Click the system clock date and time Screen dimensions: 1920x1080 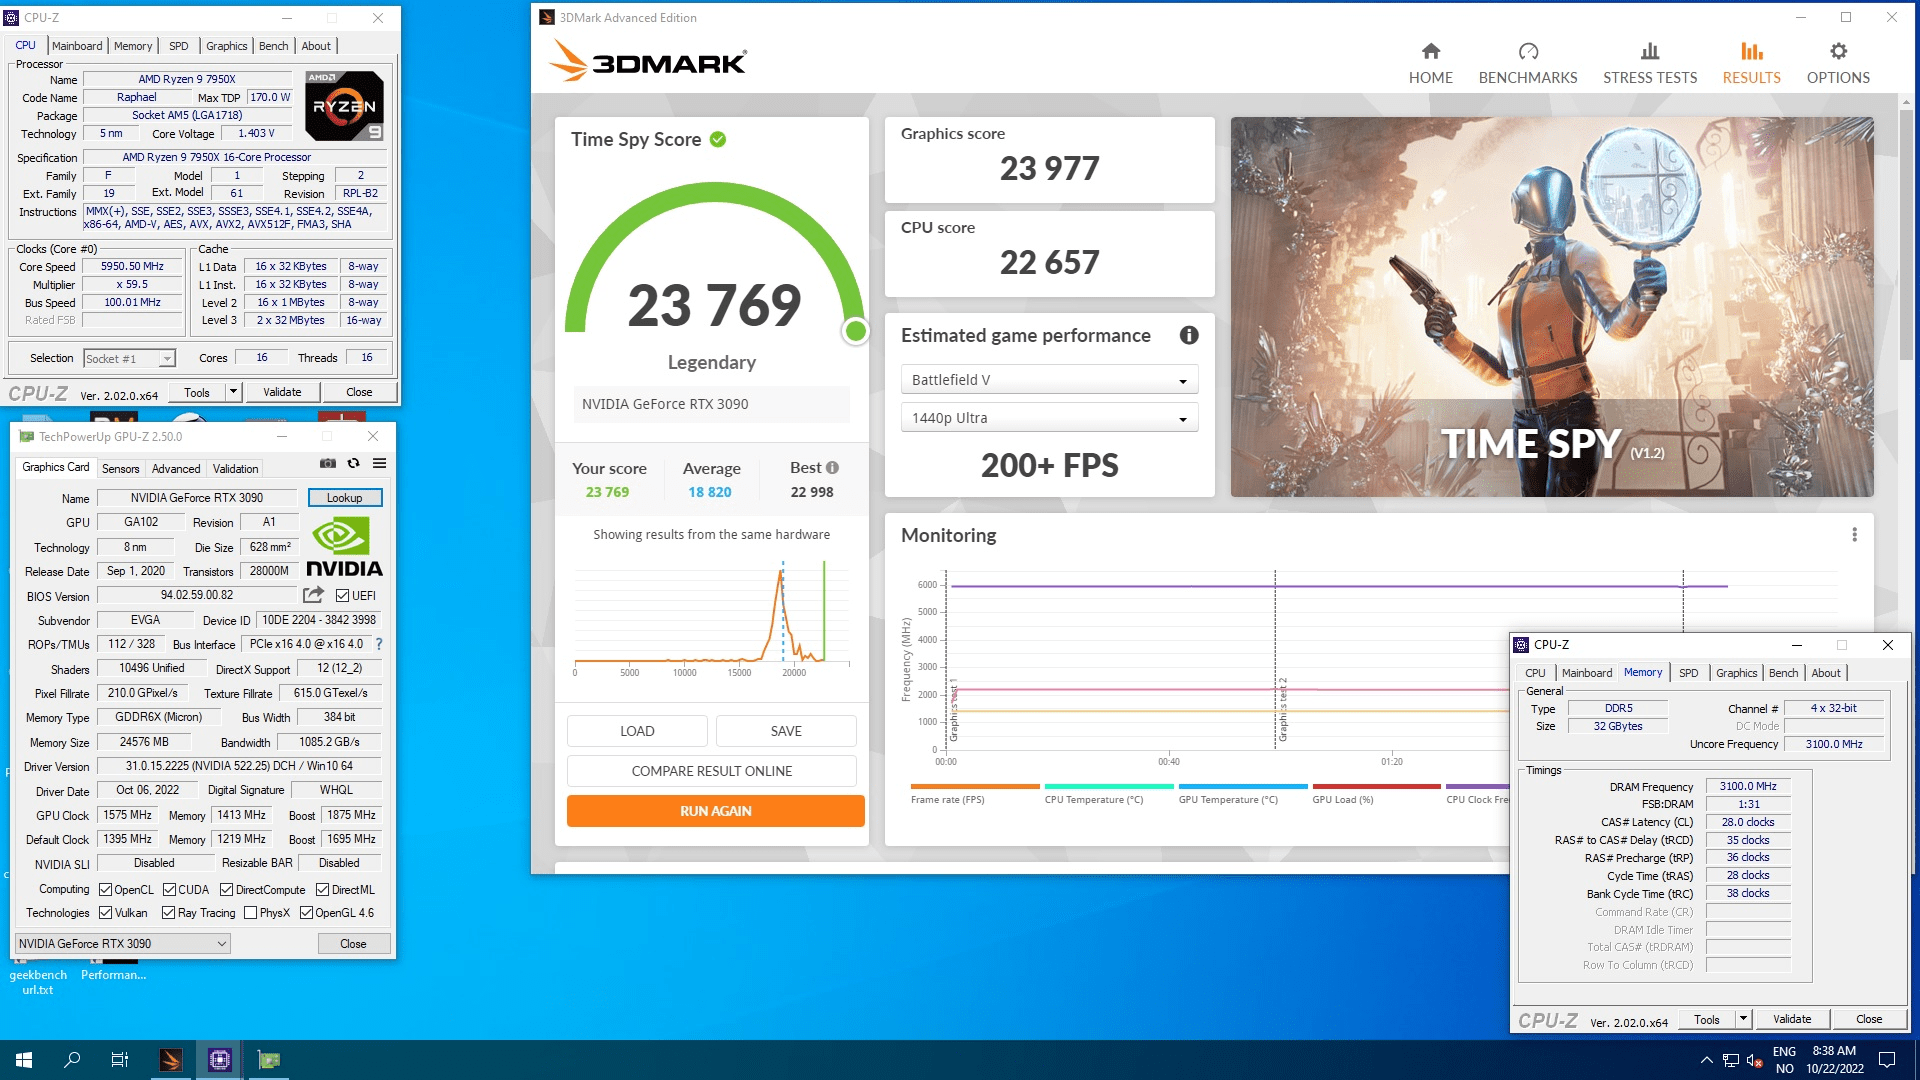point(1834,1060)
